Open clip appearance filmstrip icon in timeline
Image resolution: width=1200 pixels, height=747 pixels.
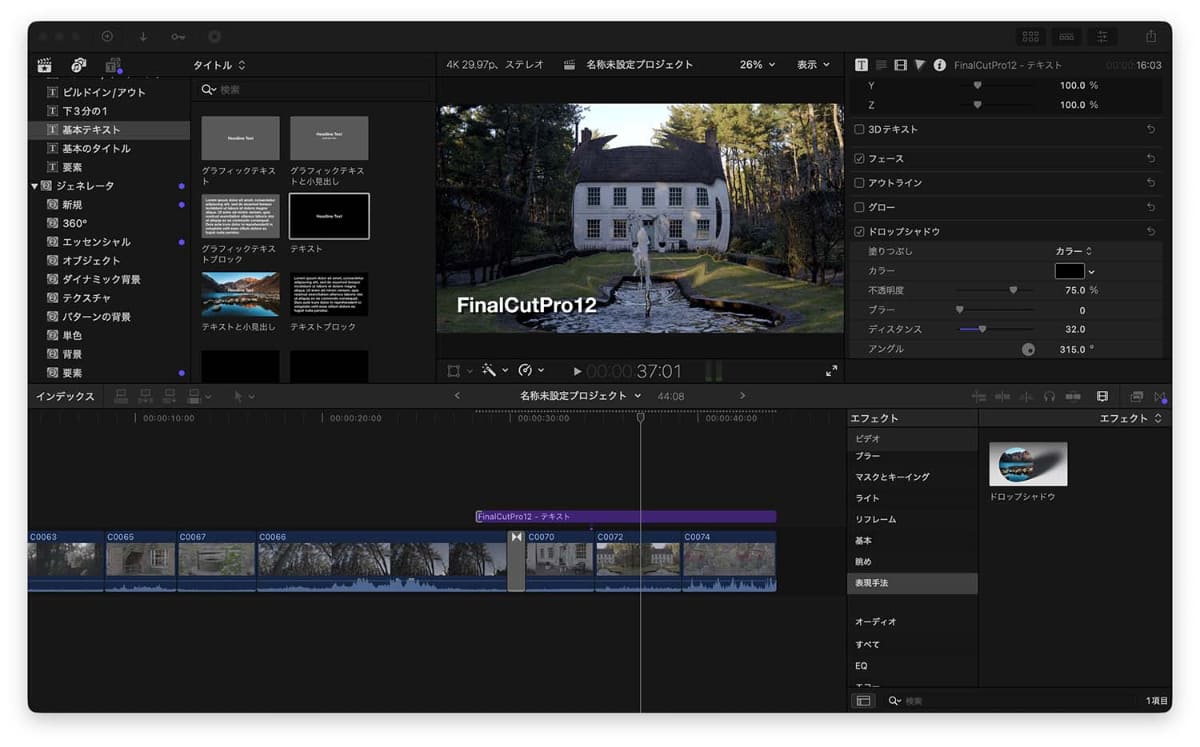coord(1103,397)
